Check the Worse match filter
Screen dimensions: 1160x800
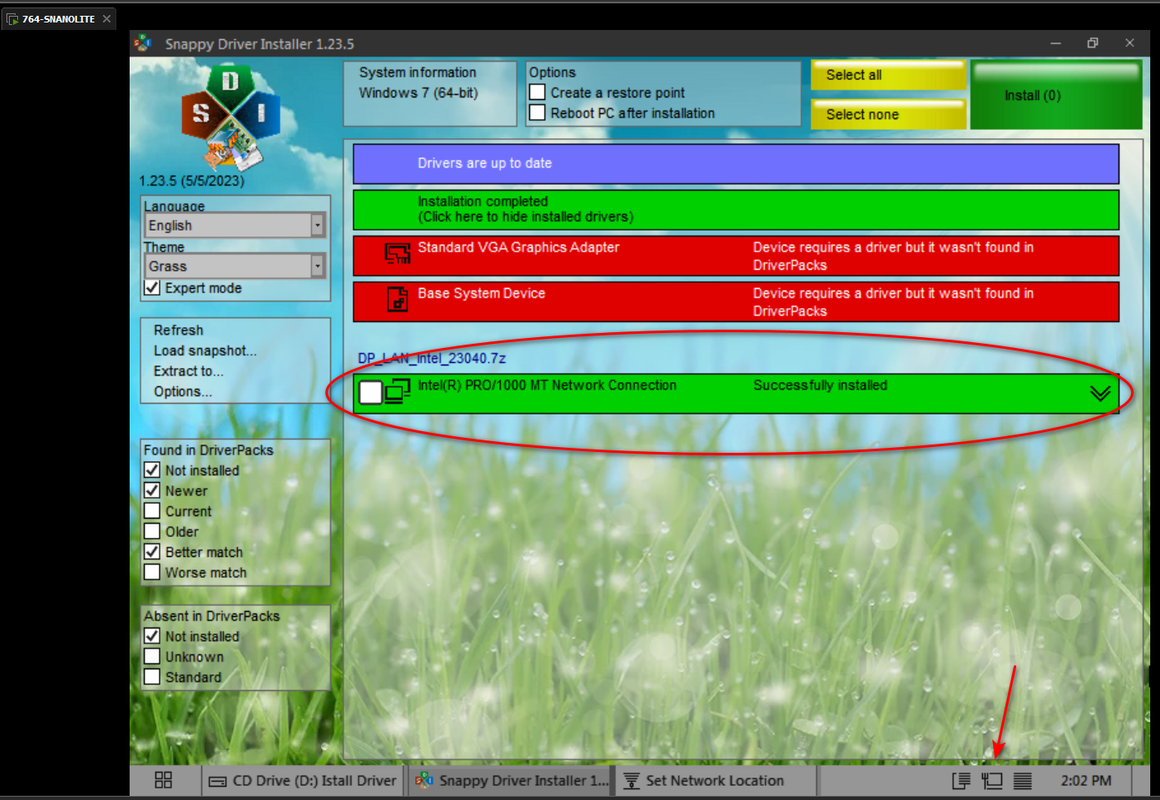152,572
